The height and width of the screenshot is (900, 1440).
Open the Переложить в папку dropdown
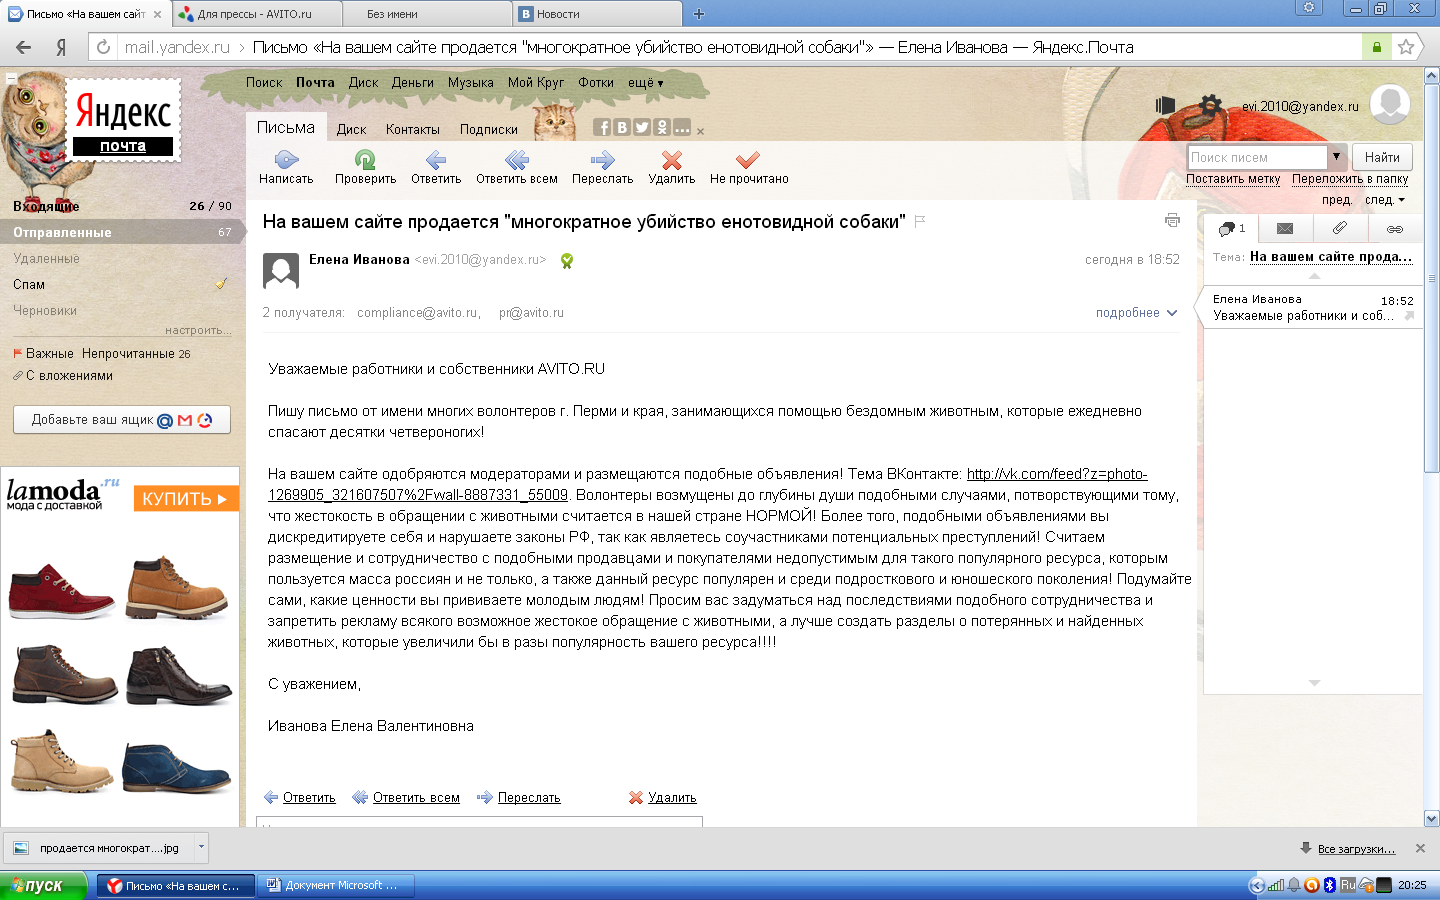pos(1350,179)
